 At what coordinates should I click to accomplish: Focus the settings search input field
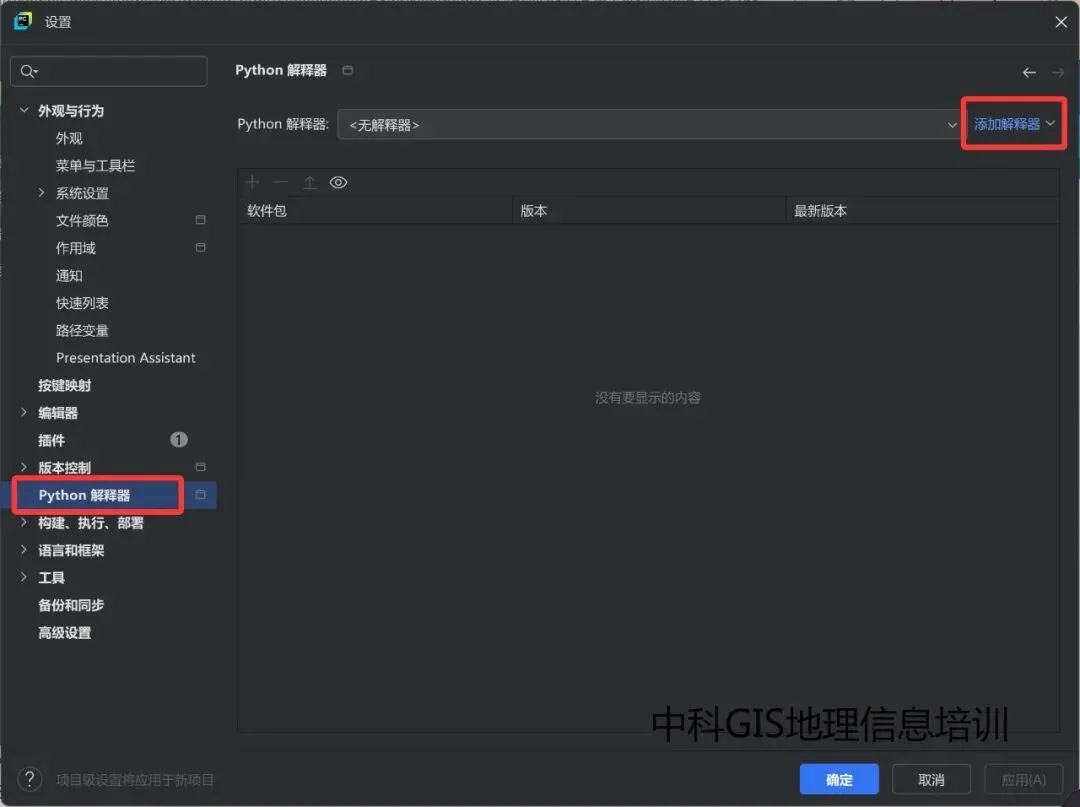coord(109,71)
